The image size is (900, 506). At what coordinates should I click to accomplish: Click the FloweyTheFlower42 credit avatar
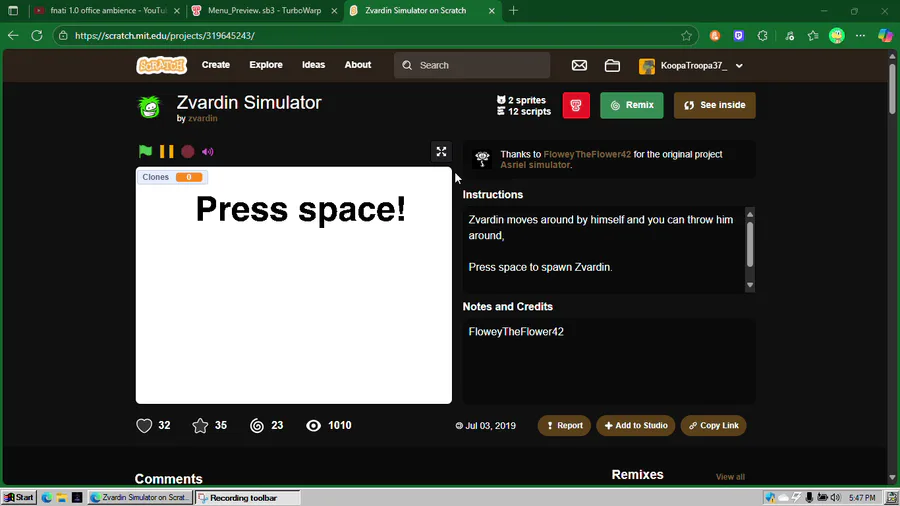482,159
